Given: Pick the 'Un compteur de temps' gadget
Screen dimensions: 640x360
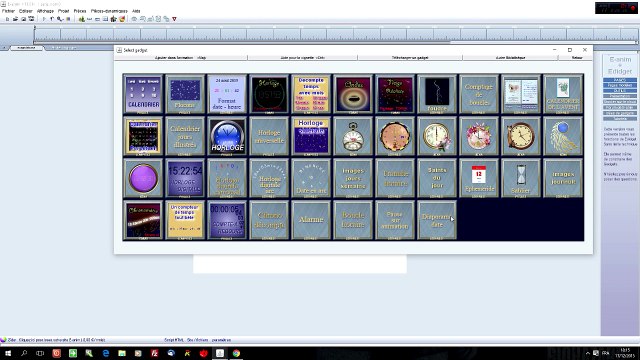Looking at the screenshot, I should click(x=185, y=220).
